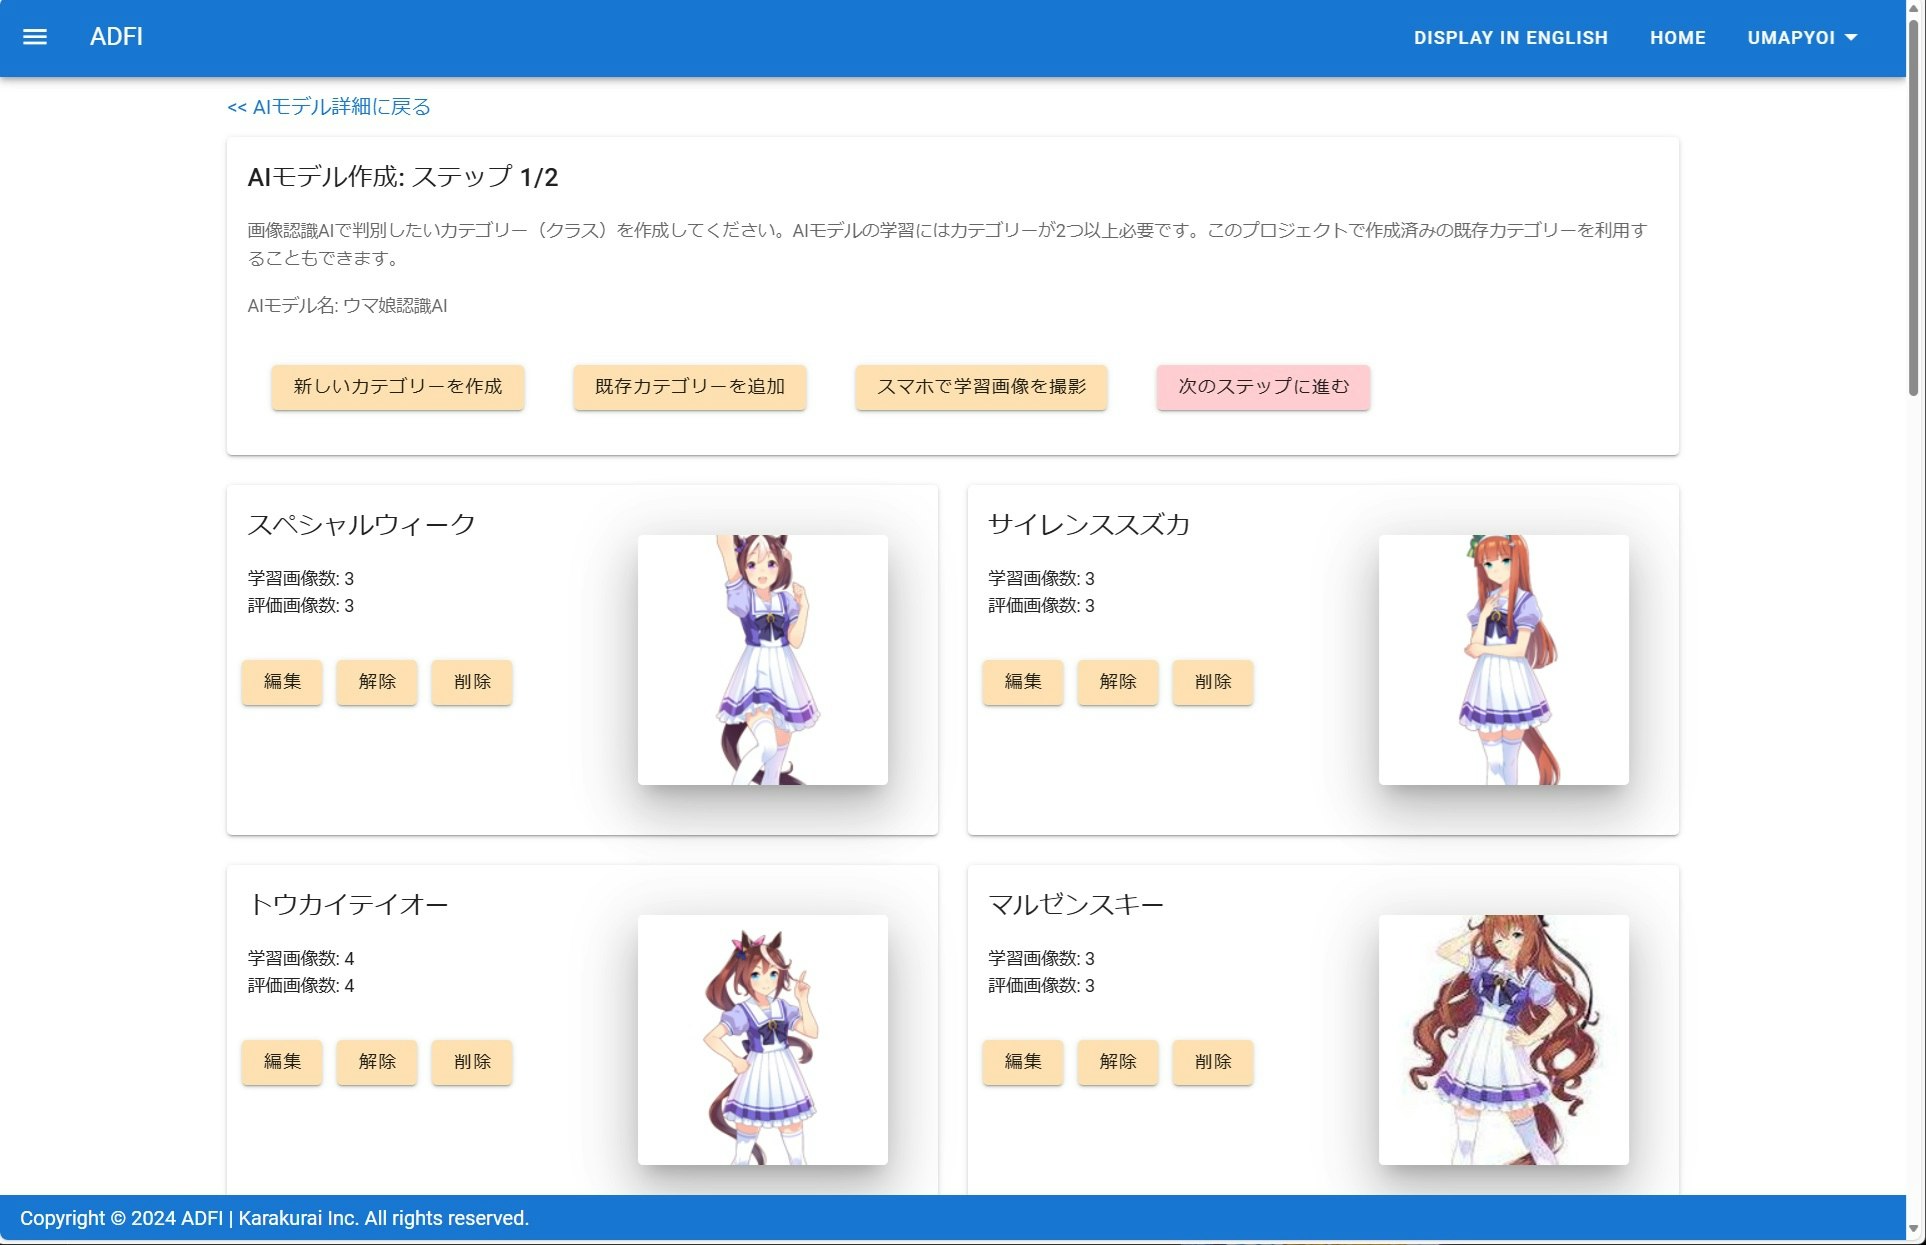Click スマホで学習画像を撮影 button
Viewport: 1926px width, 1245px height.
(980, 387)
